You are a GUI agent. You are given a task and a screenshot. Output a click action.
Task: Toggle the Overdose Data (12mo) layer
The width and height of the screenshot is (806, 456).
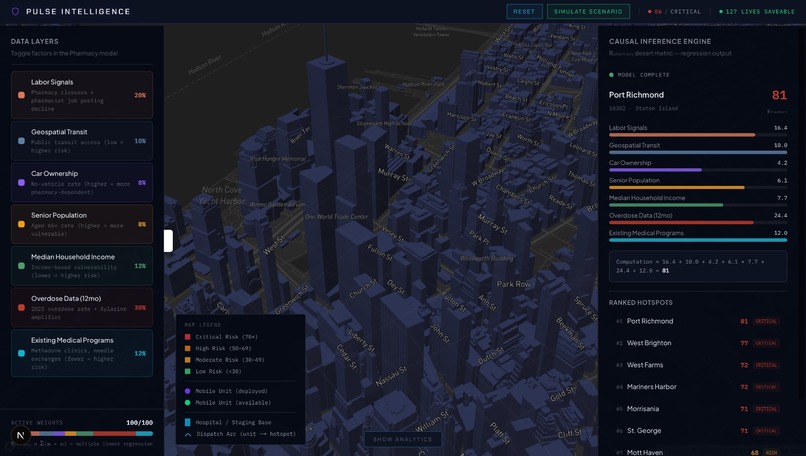82,307
